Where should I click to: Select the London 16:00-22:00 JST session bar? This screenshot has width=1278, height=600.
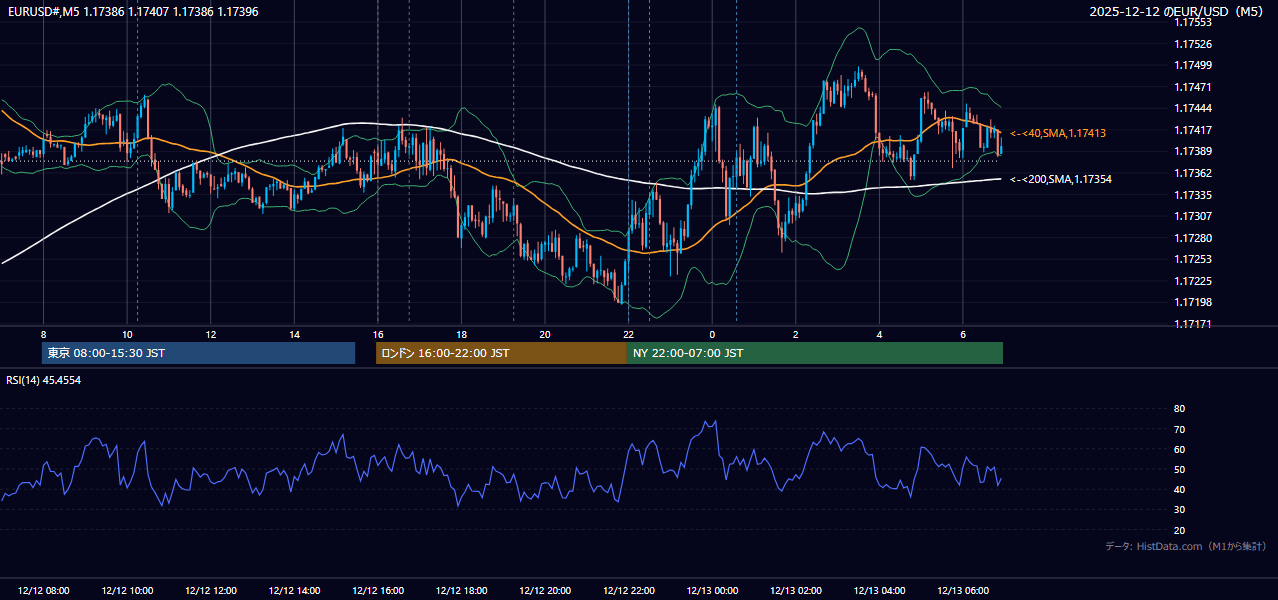[501, 353]
